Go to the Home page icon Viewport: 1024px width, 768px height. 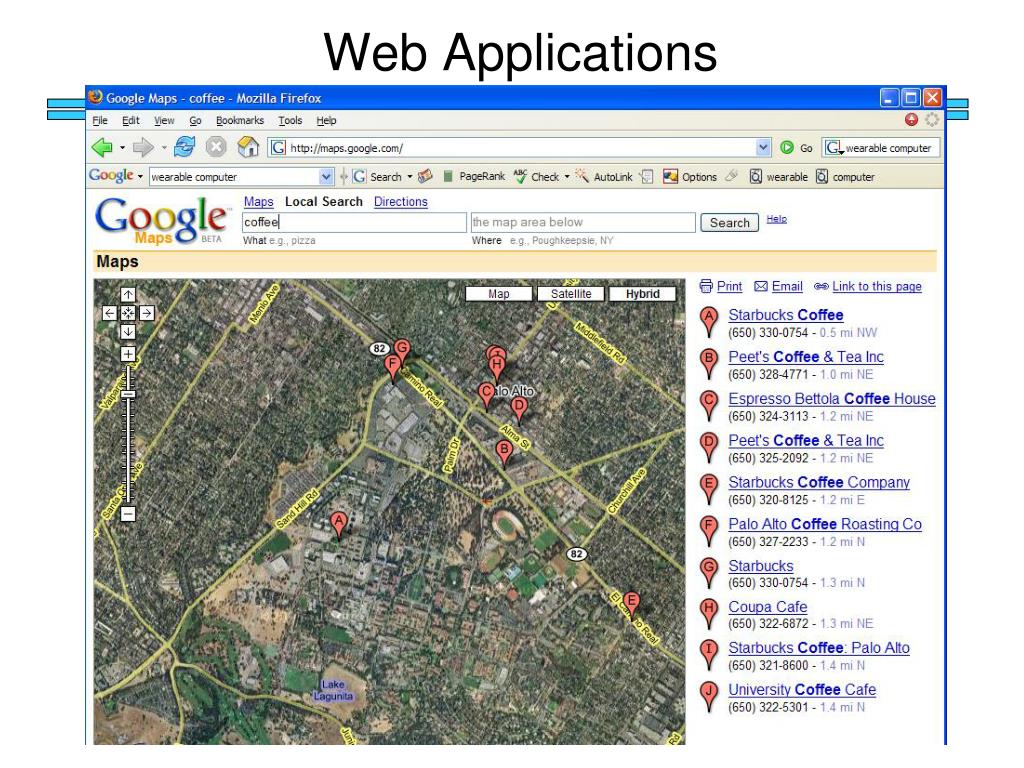[x=248, y=147]
